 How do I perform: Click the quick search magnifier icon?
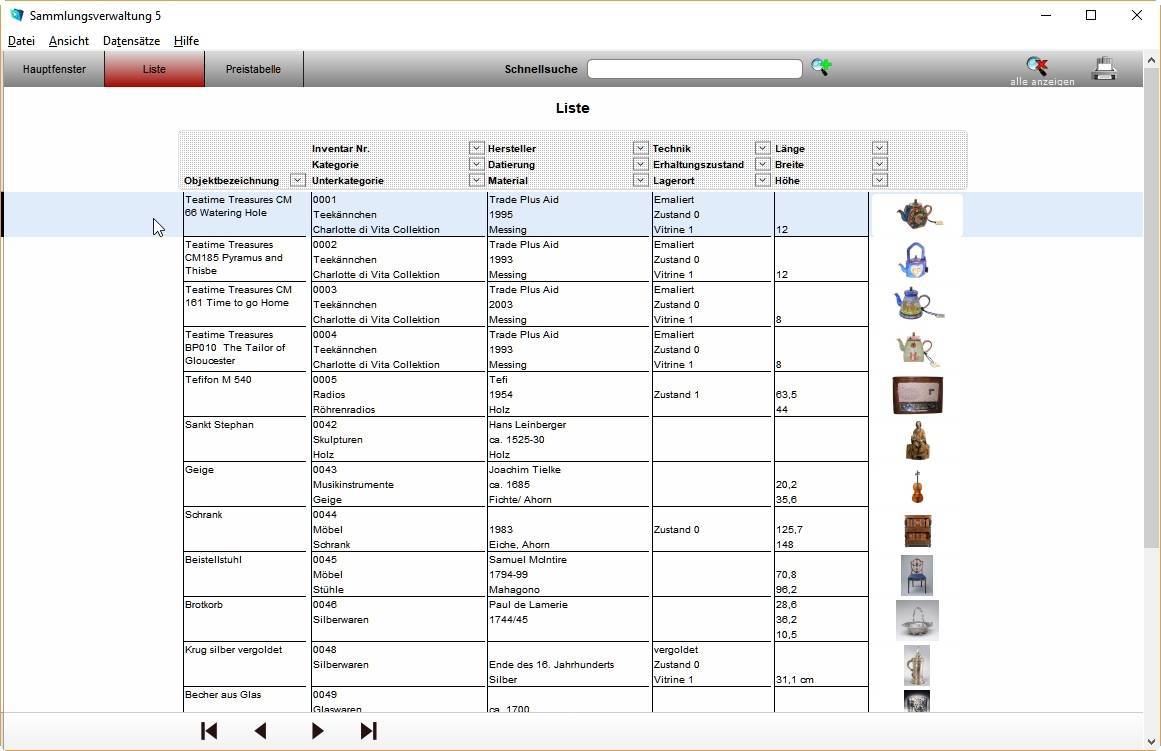click(821, 68)
